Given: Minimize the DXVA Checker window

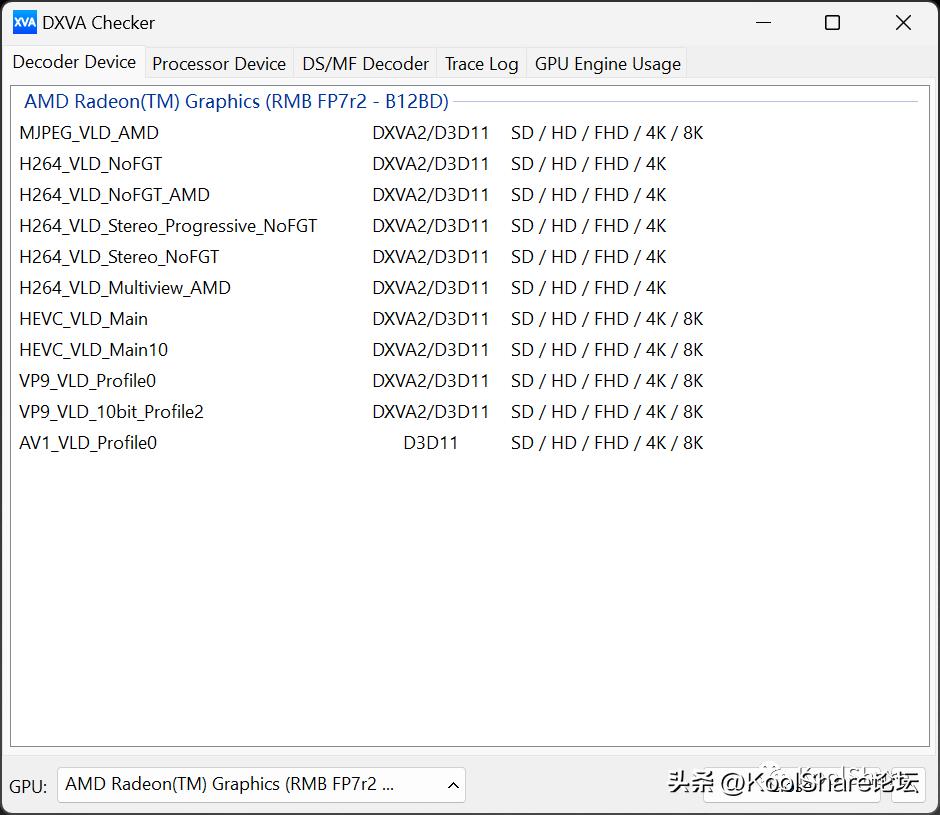Looking at the screenshot, I should pos(763,23).
